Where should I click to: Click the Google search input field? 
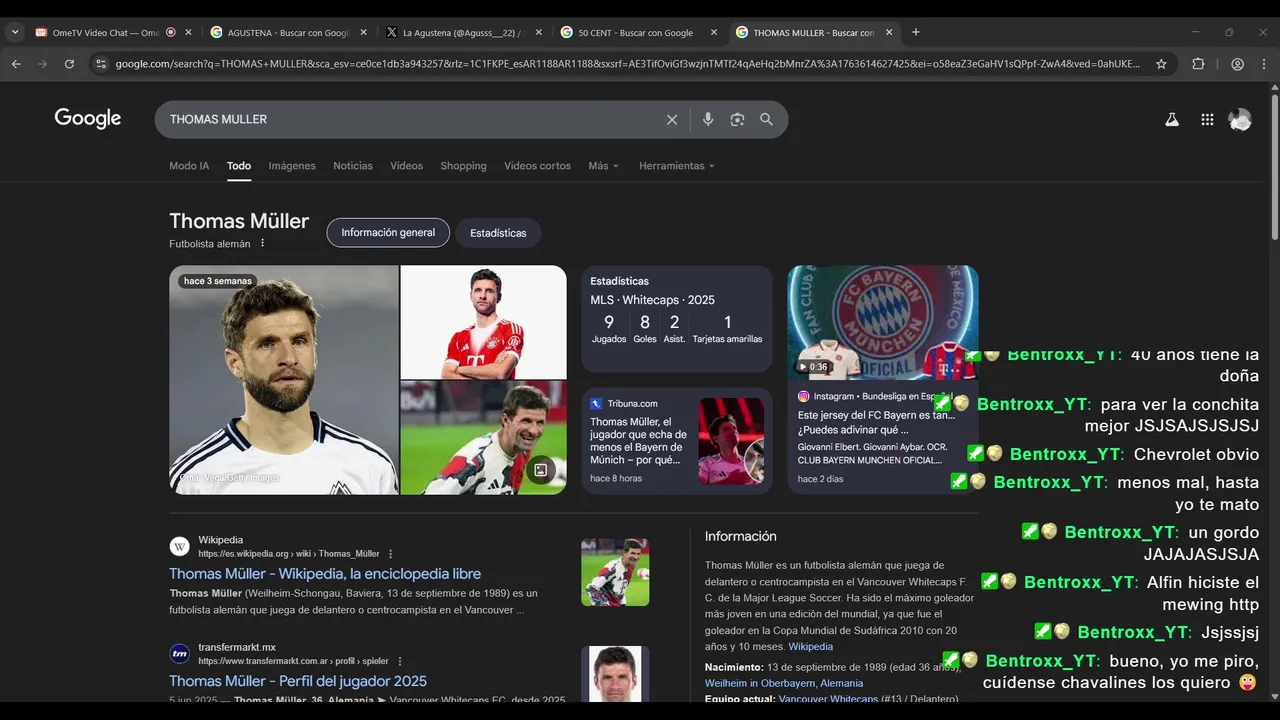click(410, 119)
